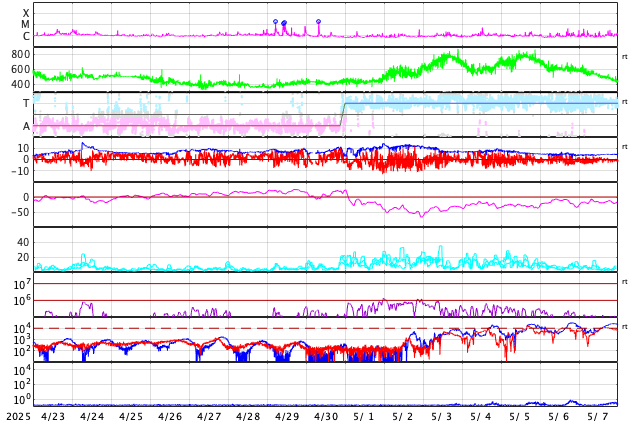Click the 5/ 1 date label
The width and height of the screenshot is (634, 424).
pyautogui.click(x=364, y=417)
